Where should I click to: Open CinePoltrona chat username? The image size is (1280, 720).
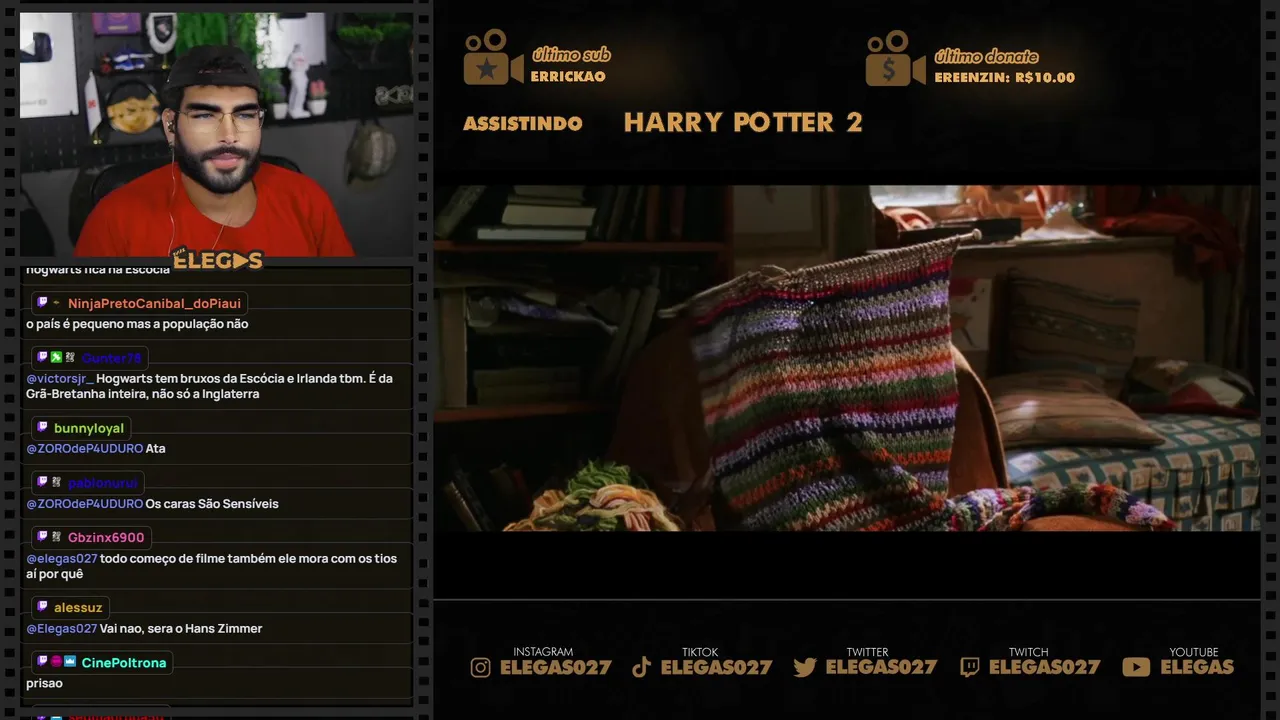124,662
